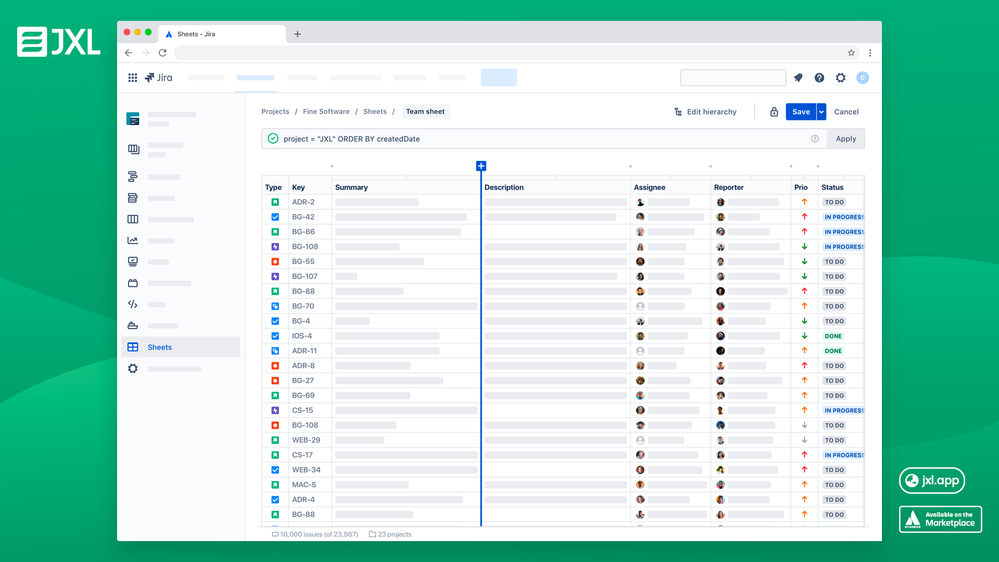
Task: Open issue BG-42
Action: click(303, 217)
